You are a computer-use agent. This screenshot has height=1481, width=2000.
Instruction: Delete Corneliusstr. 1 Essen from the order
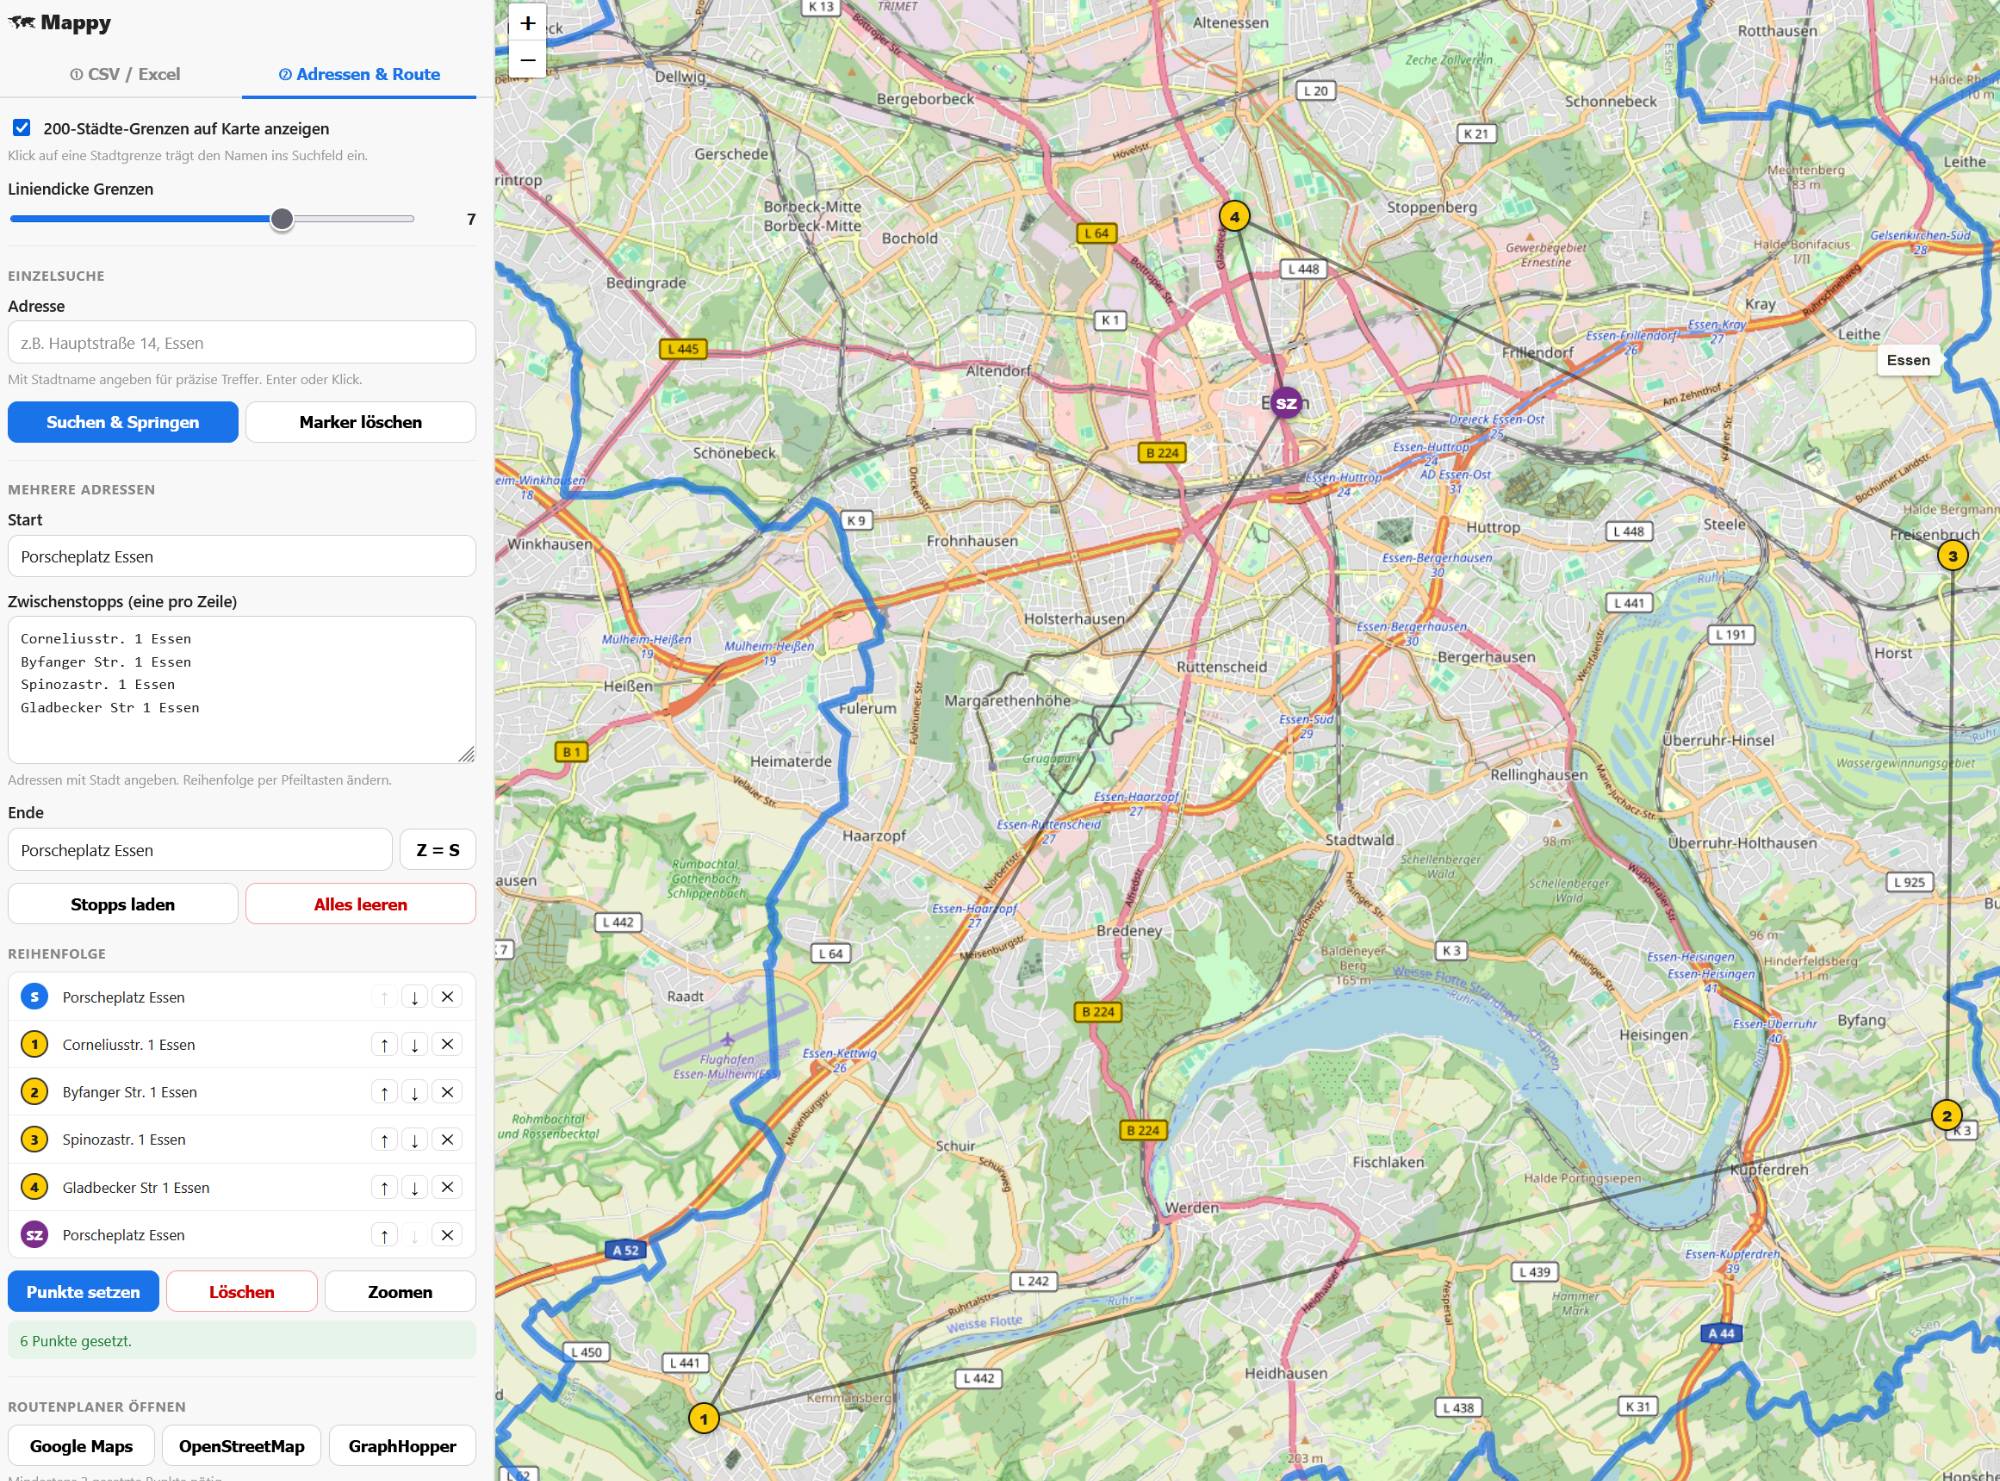pyautogui.click(x=447, y=1045)
